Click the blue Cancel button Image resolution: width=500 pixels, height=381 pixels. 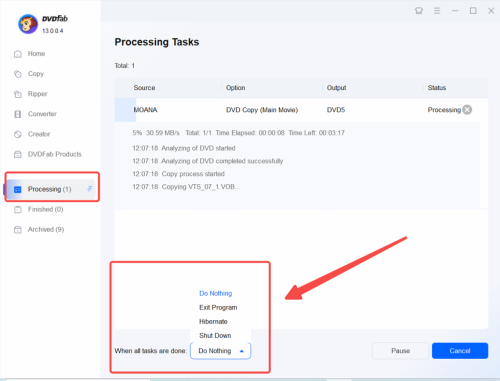(x=460, y=351)
